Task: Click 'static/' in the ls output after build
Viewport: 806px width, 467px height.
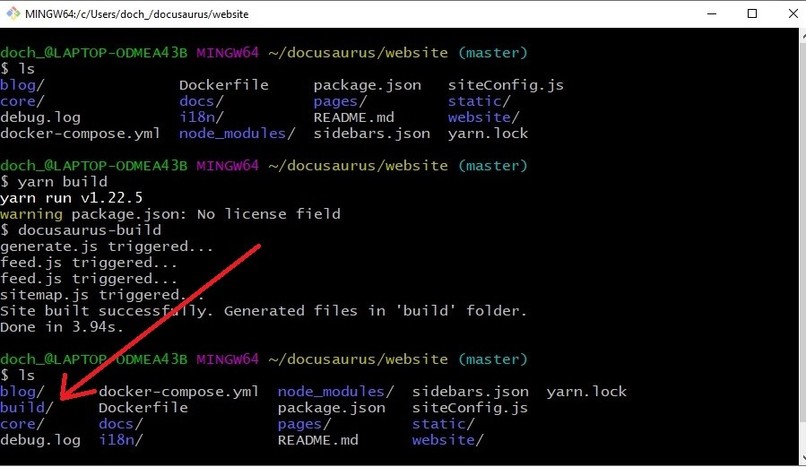Action: (443, 424)
